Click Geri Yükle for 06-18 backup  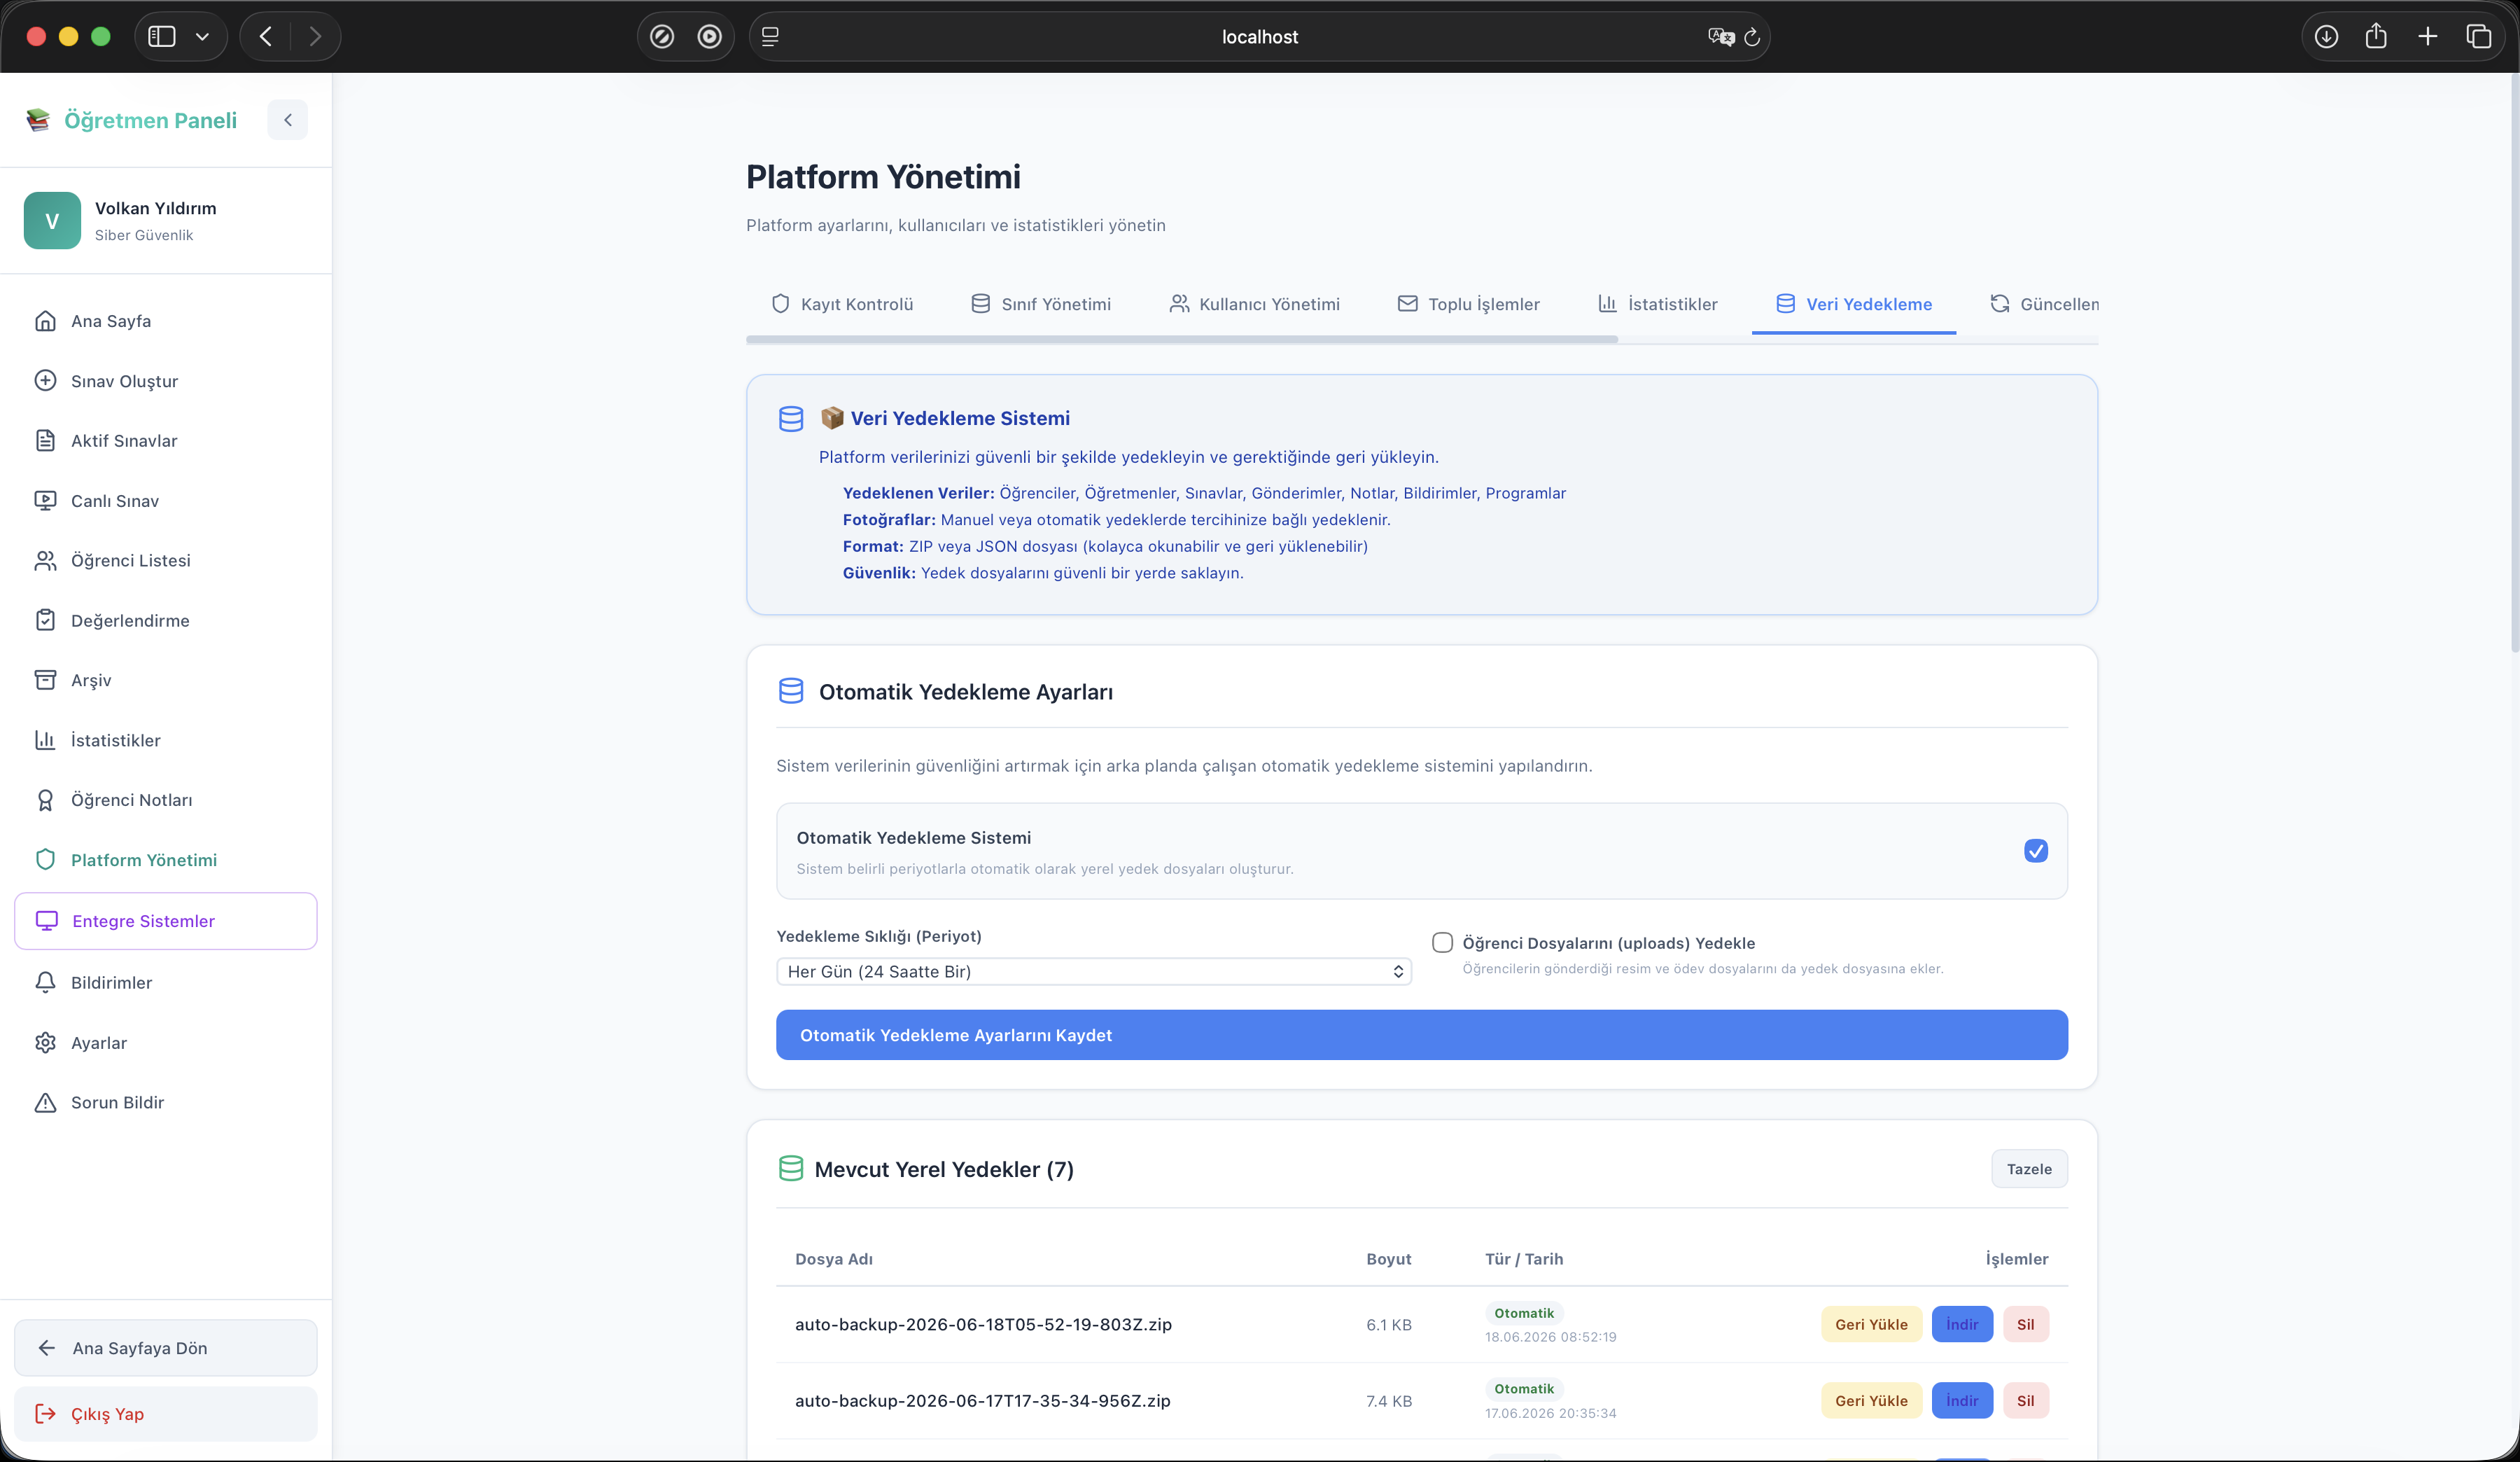click(1870, 1324)
